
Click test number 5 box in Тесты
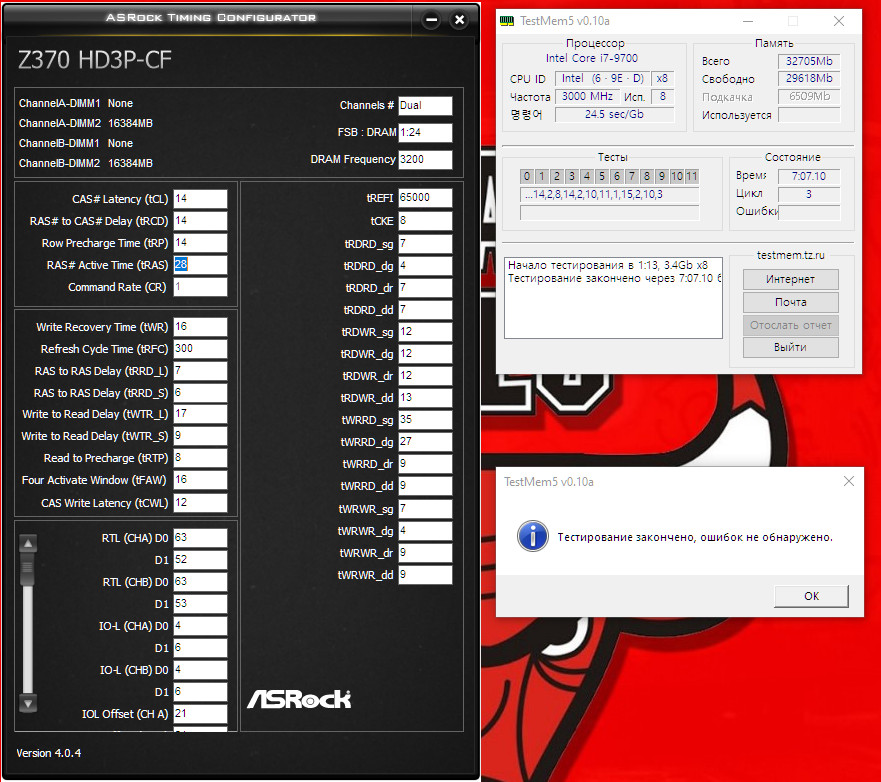[x=602, y=176]
